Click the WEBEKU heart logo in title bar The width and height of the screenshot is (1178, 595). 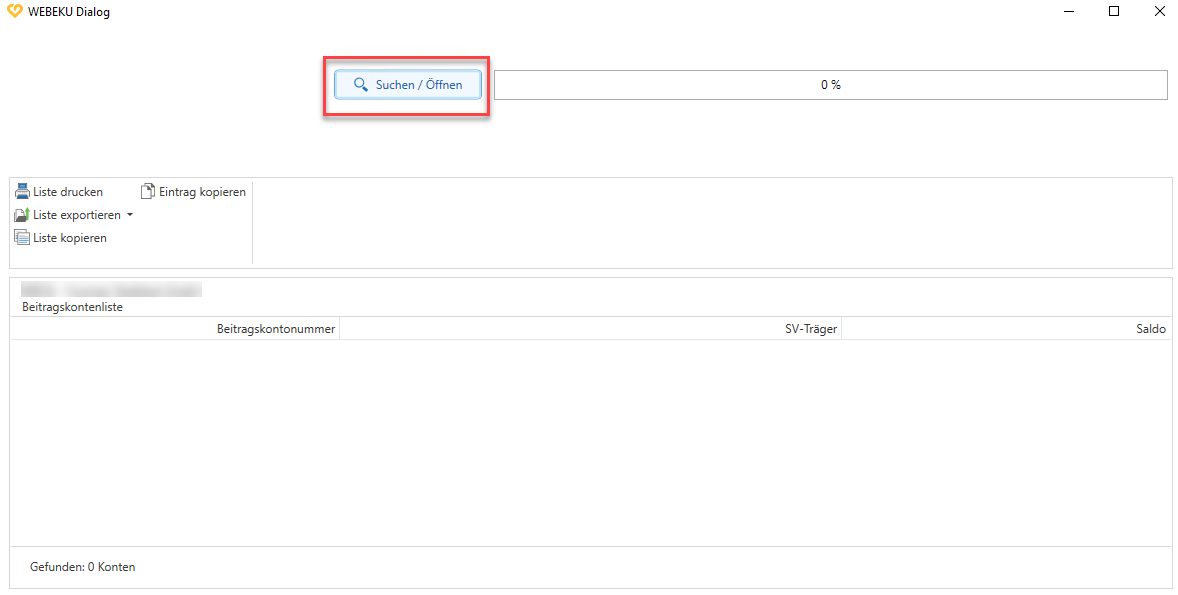pos(14,12)
